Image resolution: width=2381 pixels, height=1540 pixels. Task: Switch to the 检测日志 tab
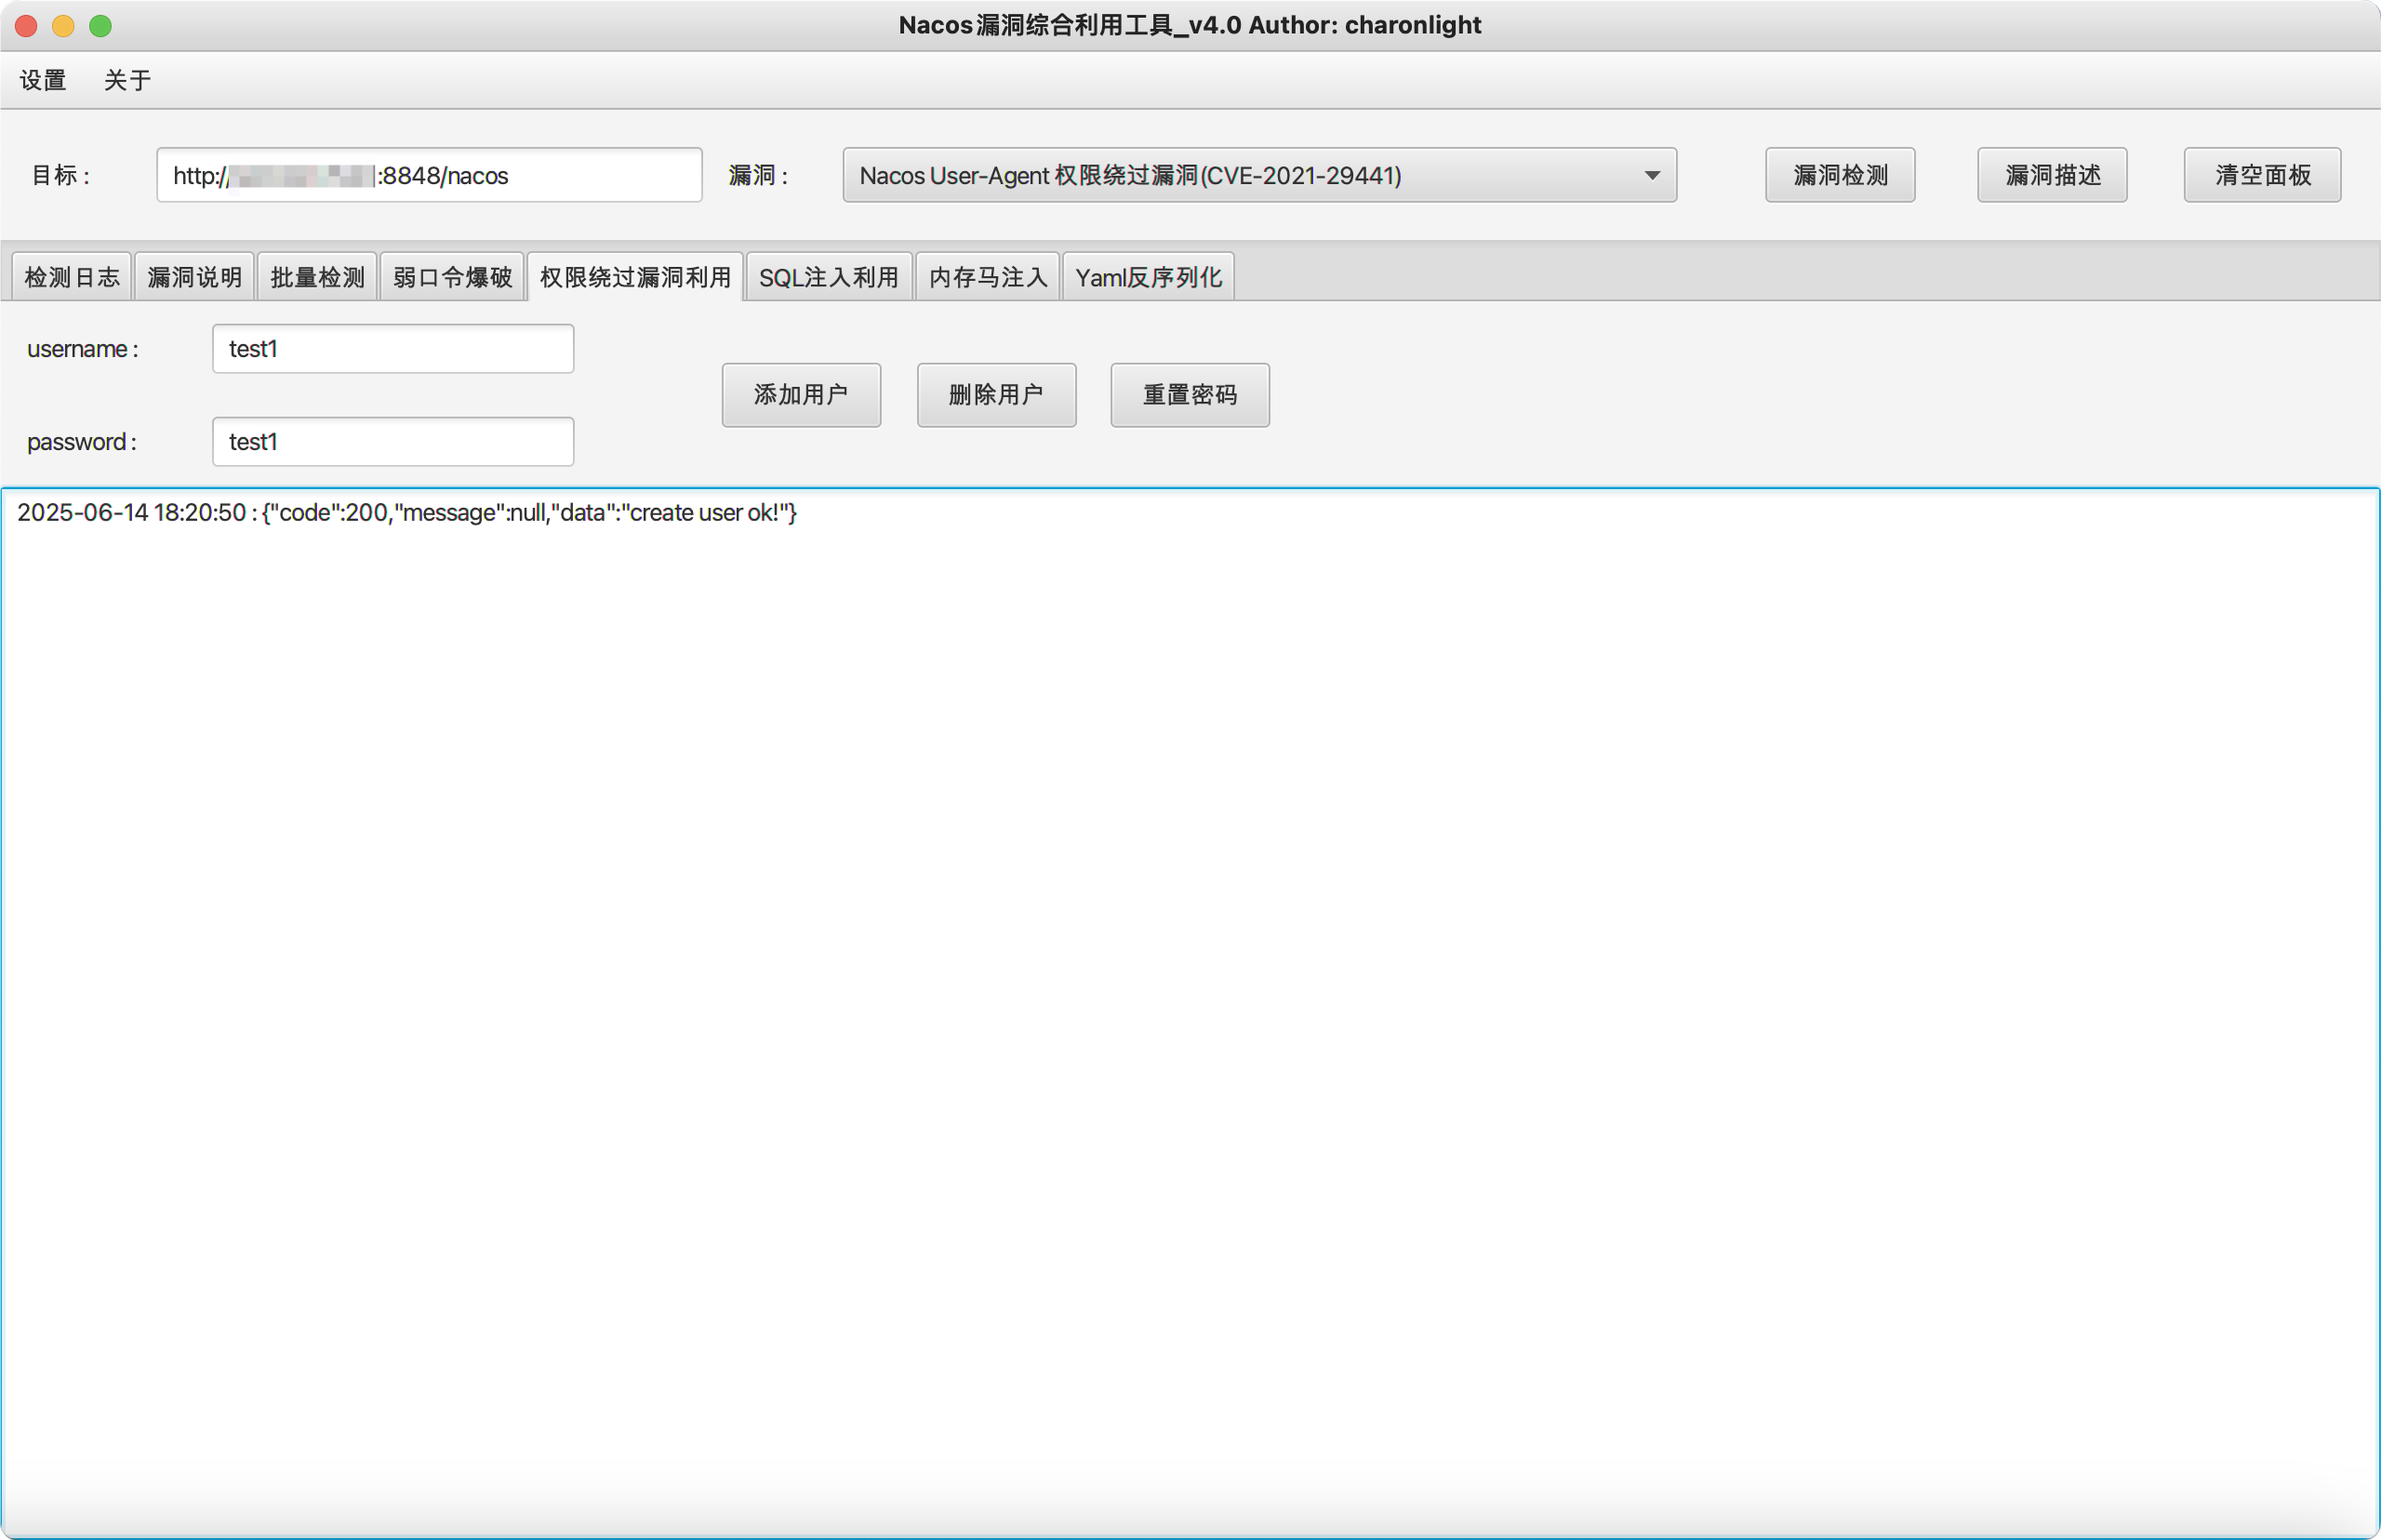71,277
